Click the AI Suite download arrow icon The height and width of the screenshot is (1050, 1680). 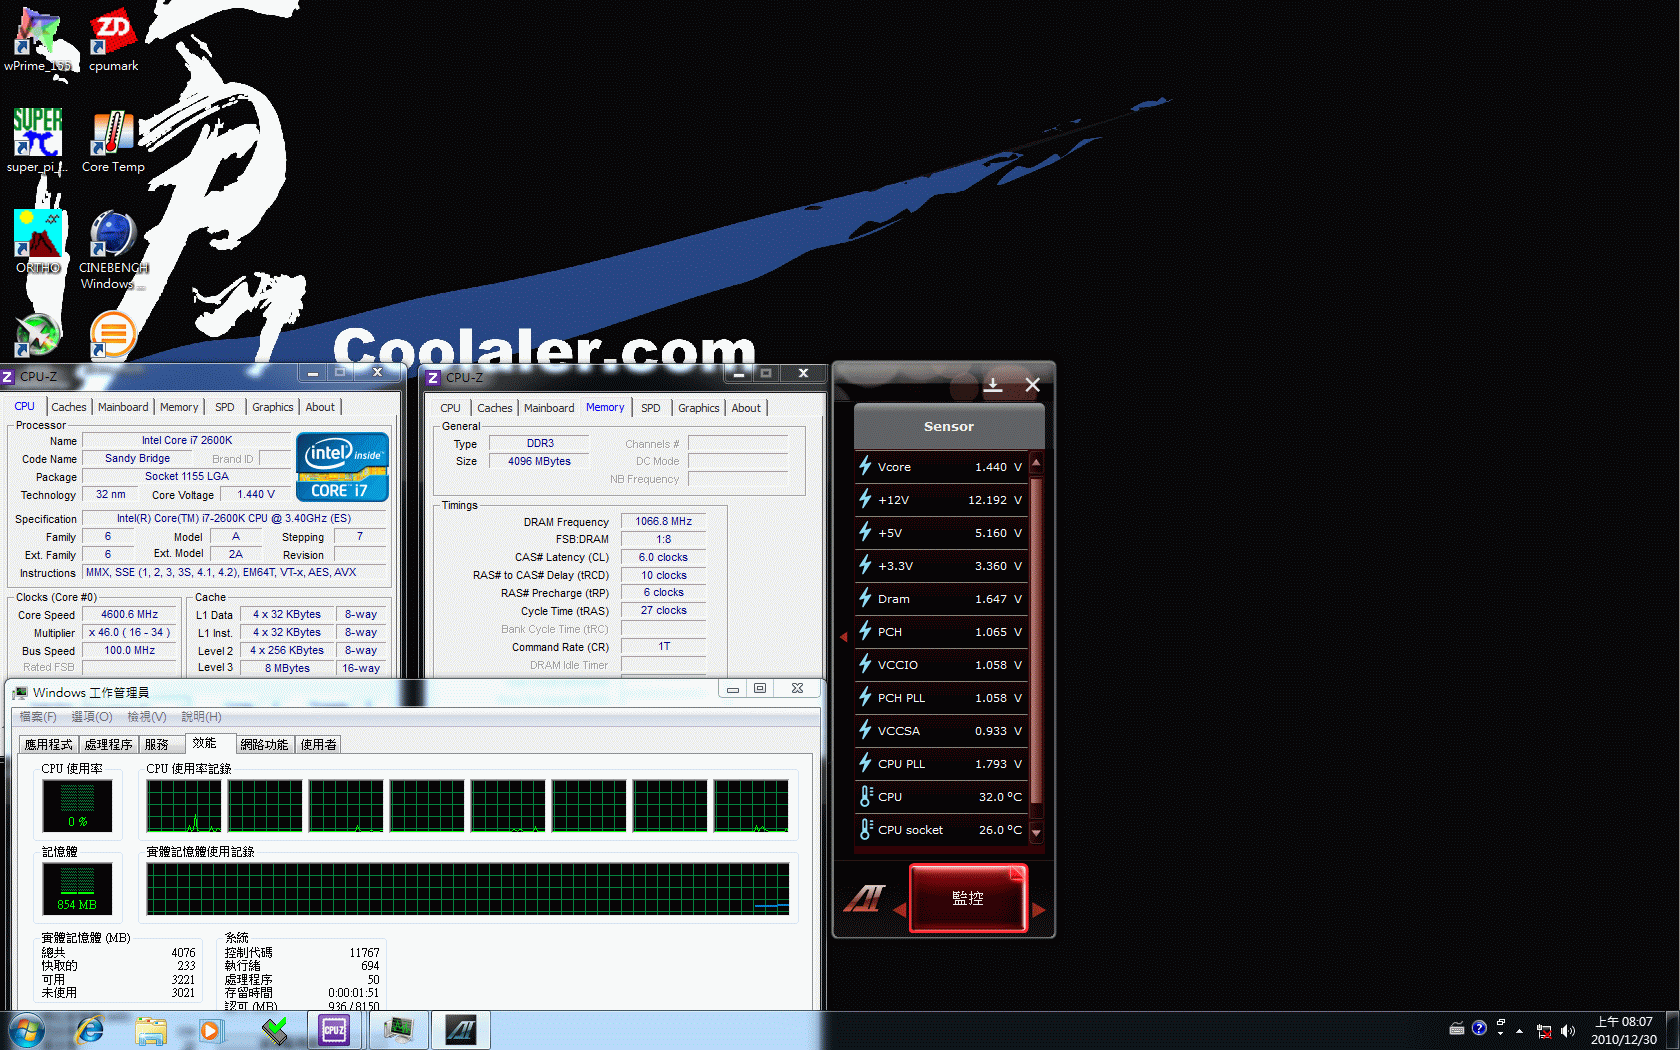point(993,384)
